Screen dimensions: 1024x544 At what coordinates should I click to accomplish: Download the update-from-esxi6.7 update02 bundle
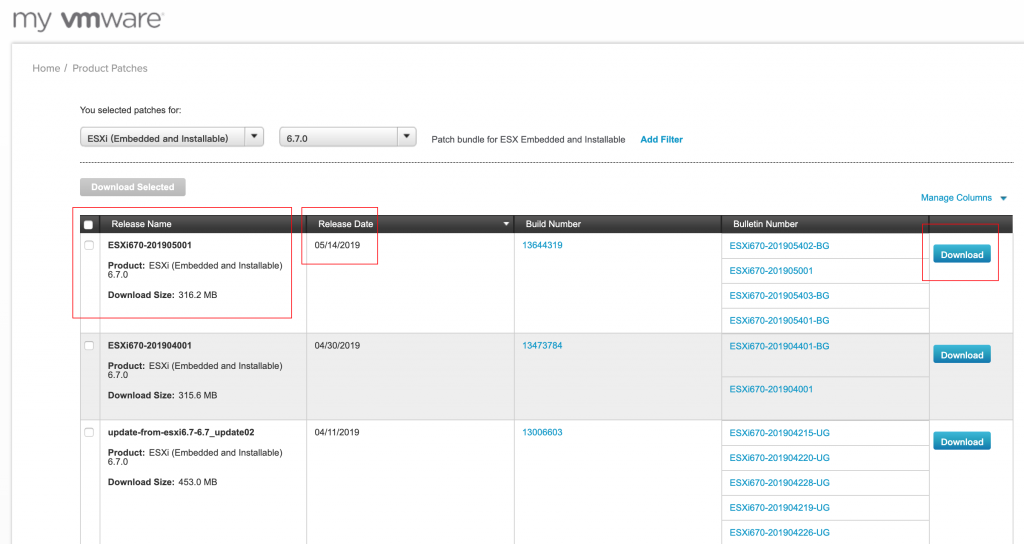point(961,442)
